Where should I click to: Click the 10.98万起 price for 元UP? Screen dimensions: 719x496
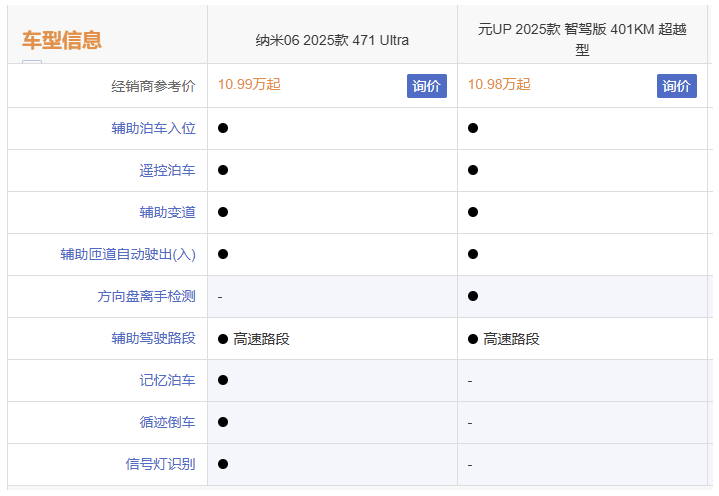point(499,85)
